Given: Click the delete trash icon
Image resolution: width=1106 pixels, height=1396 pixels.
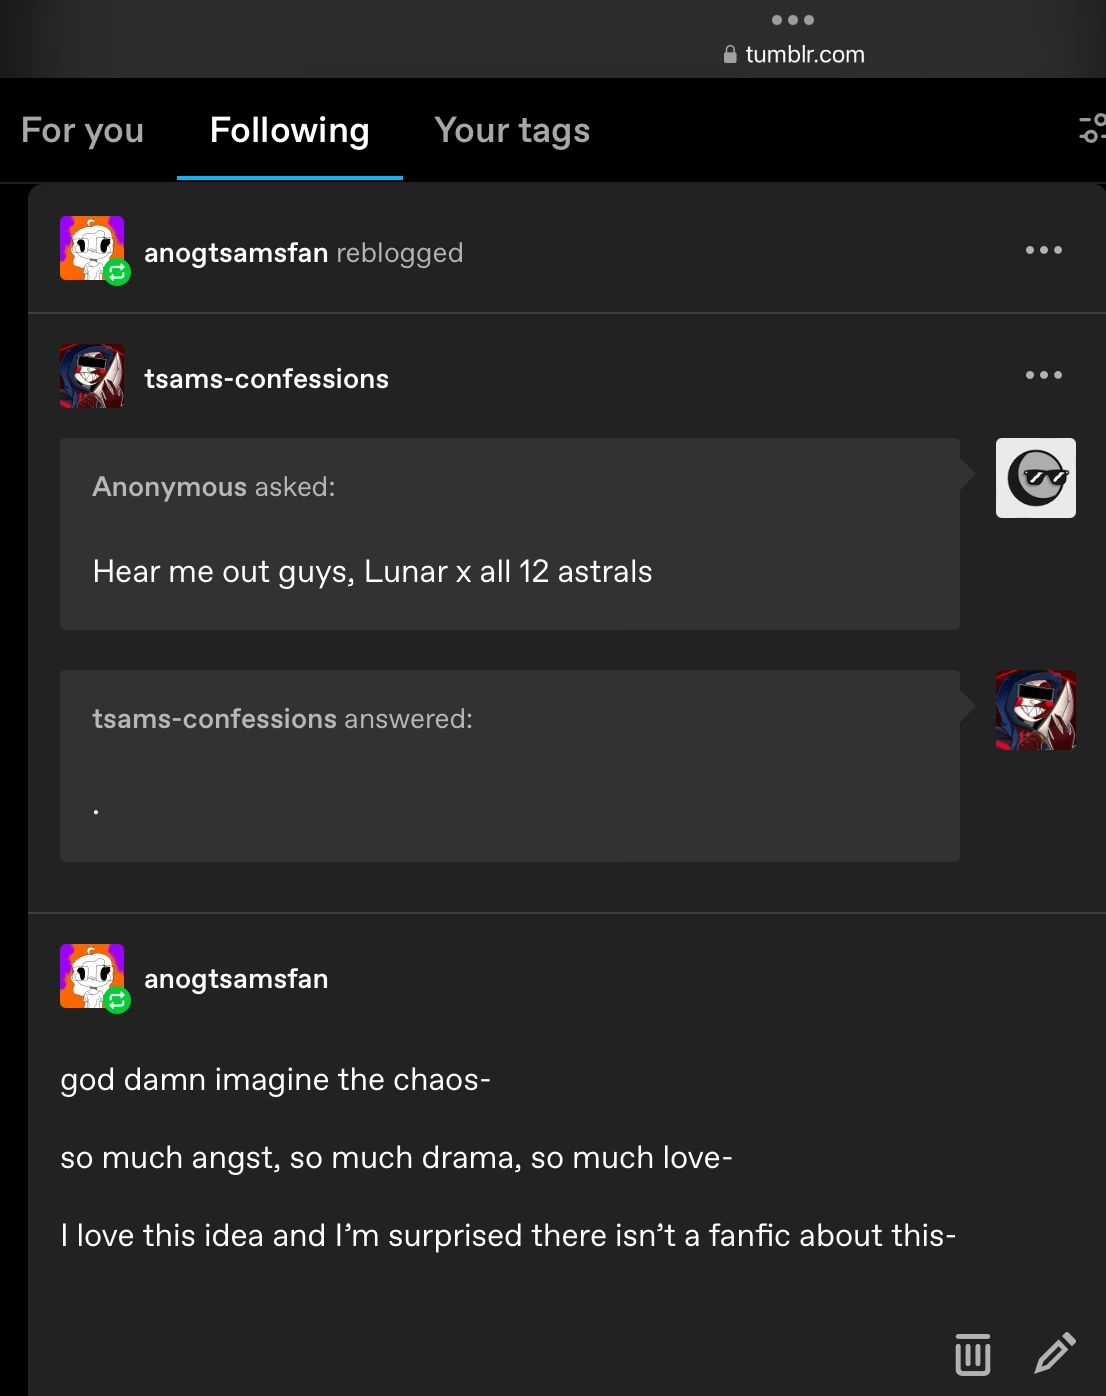Looking at the screenshot, I should coord(972,1354).
